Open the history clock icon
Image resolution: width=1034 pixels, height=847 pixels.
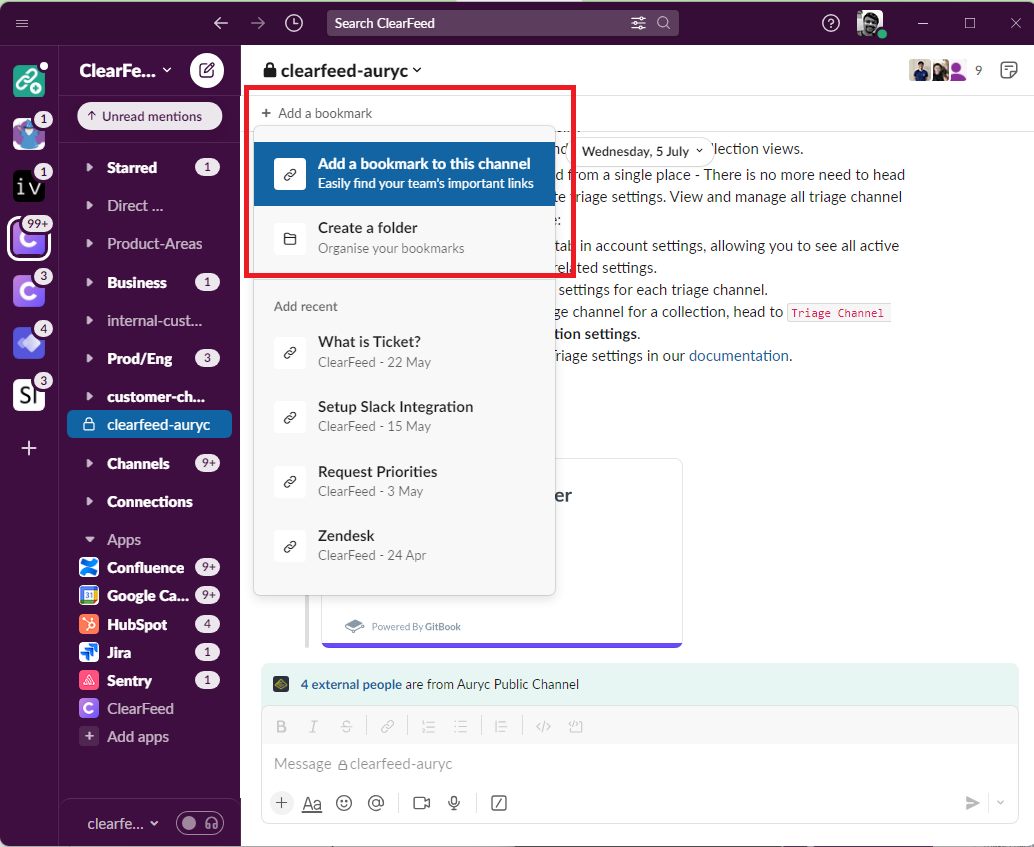point(294,23)
